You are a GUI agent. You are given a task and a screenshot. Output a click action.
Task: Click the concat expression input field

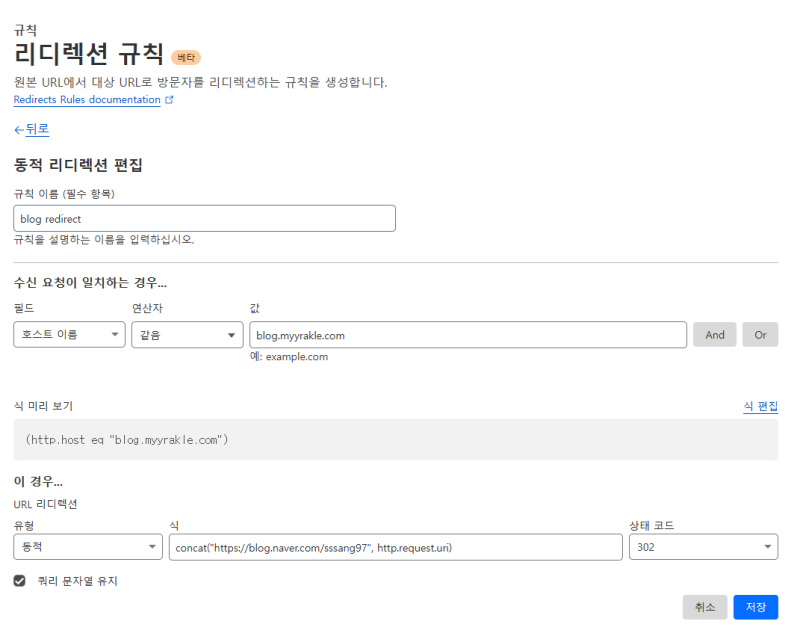click(395, 547)
